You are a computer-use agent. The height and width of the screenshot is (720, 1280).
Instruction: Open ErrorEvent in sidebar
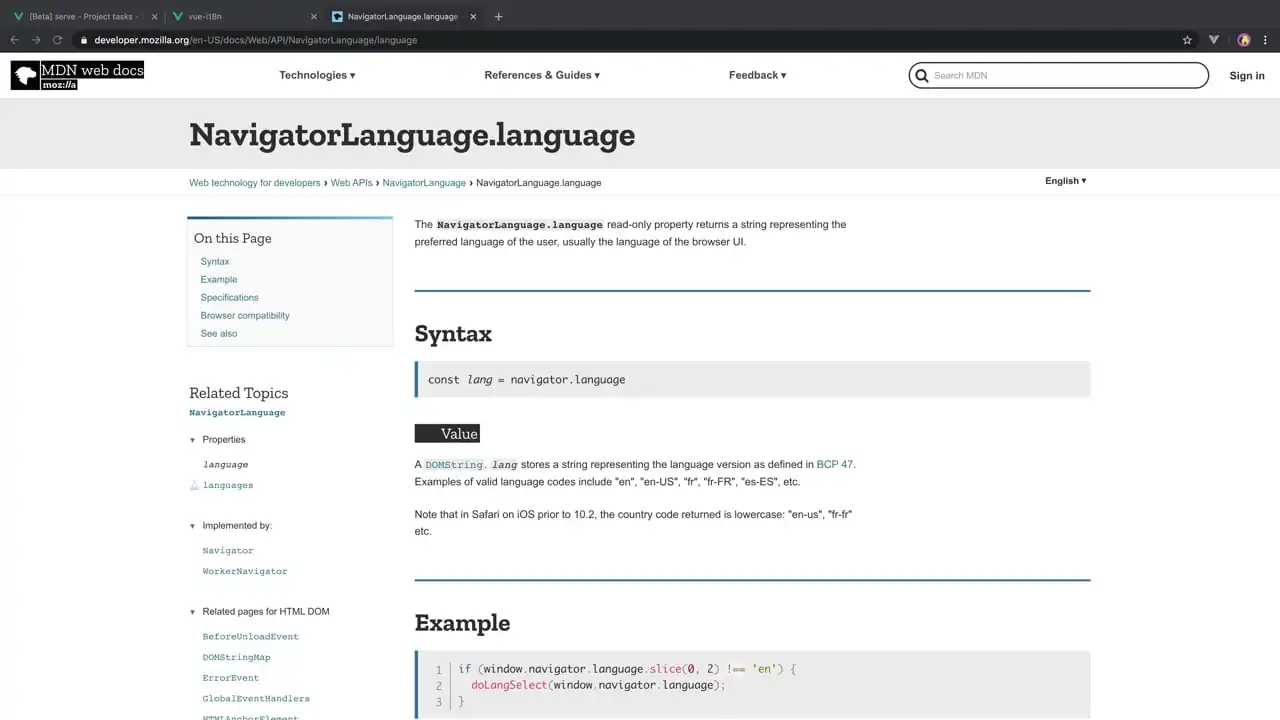[x=230, y=678]
